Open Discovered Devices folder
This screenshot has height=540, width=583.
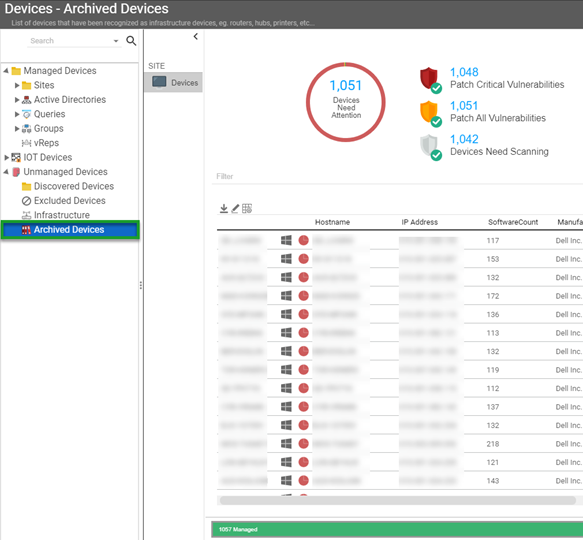[74, 186]
